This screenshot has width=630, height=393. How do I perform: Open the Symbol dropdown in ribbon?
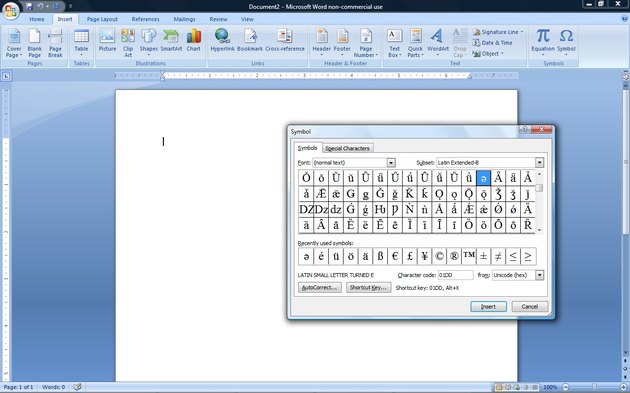pyautogui.click(x=566, y=43)
